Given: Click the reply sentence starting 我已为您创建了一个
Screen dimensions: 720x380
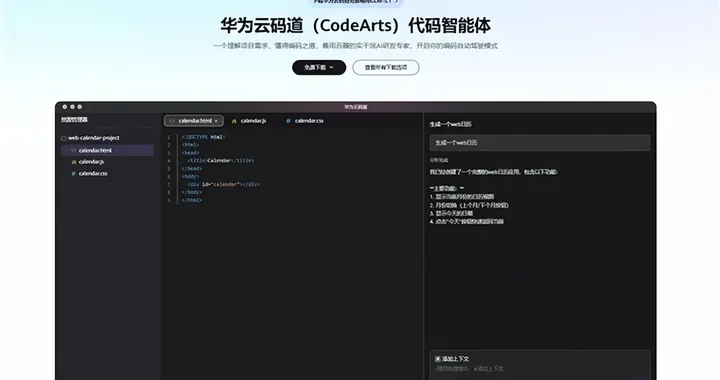Looking at the screenshot, I should [494, 172].
